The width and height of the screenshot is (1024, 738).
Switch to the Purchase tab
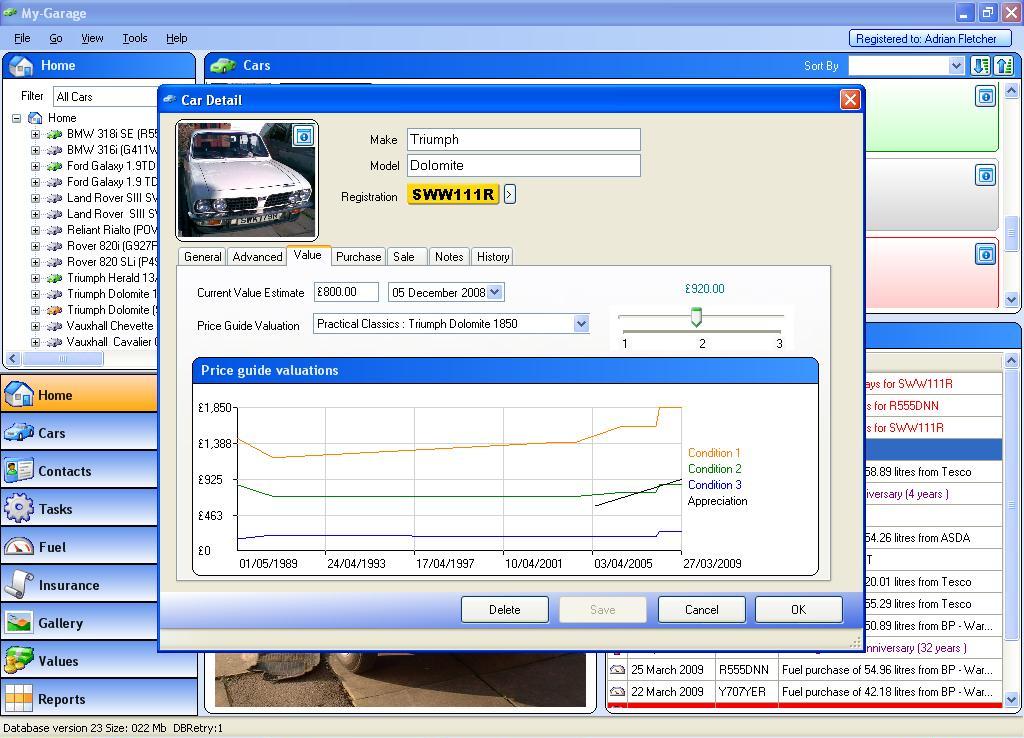pyautogui.click(x=358, y=257)
